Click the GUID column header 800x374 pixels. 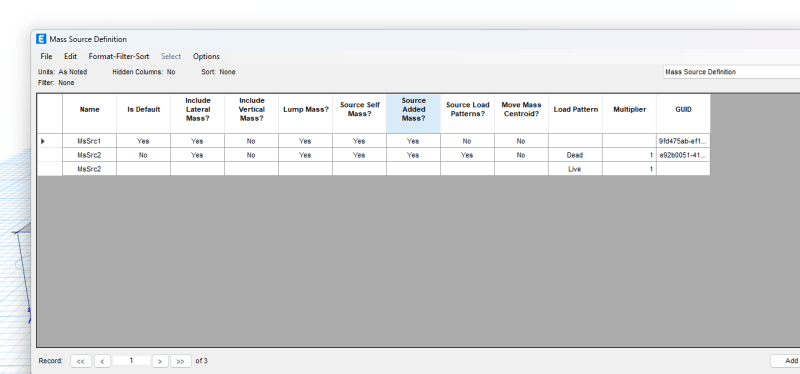pyautogui.click(x=684, y=113)
